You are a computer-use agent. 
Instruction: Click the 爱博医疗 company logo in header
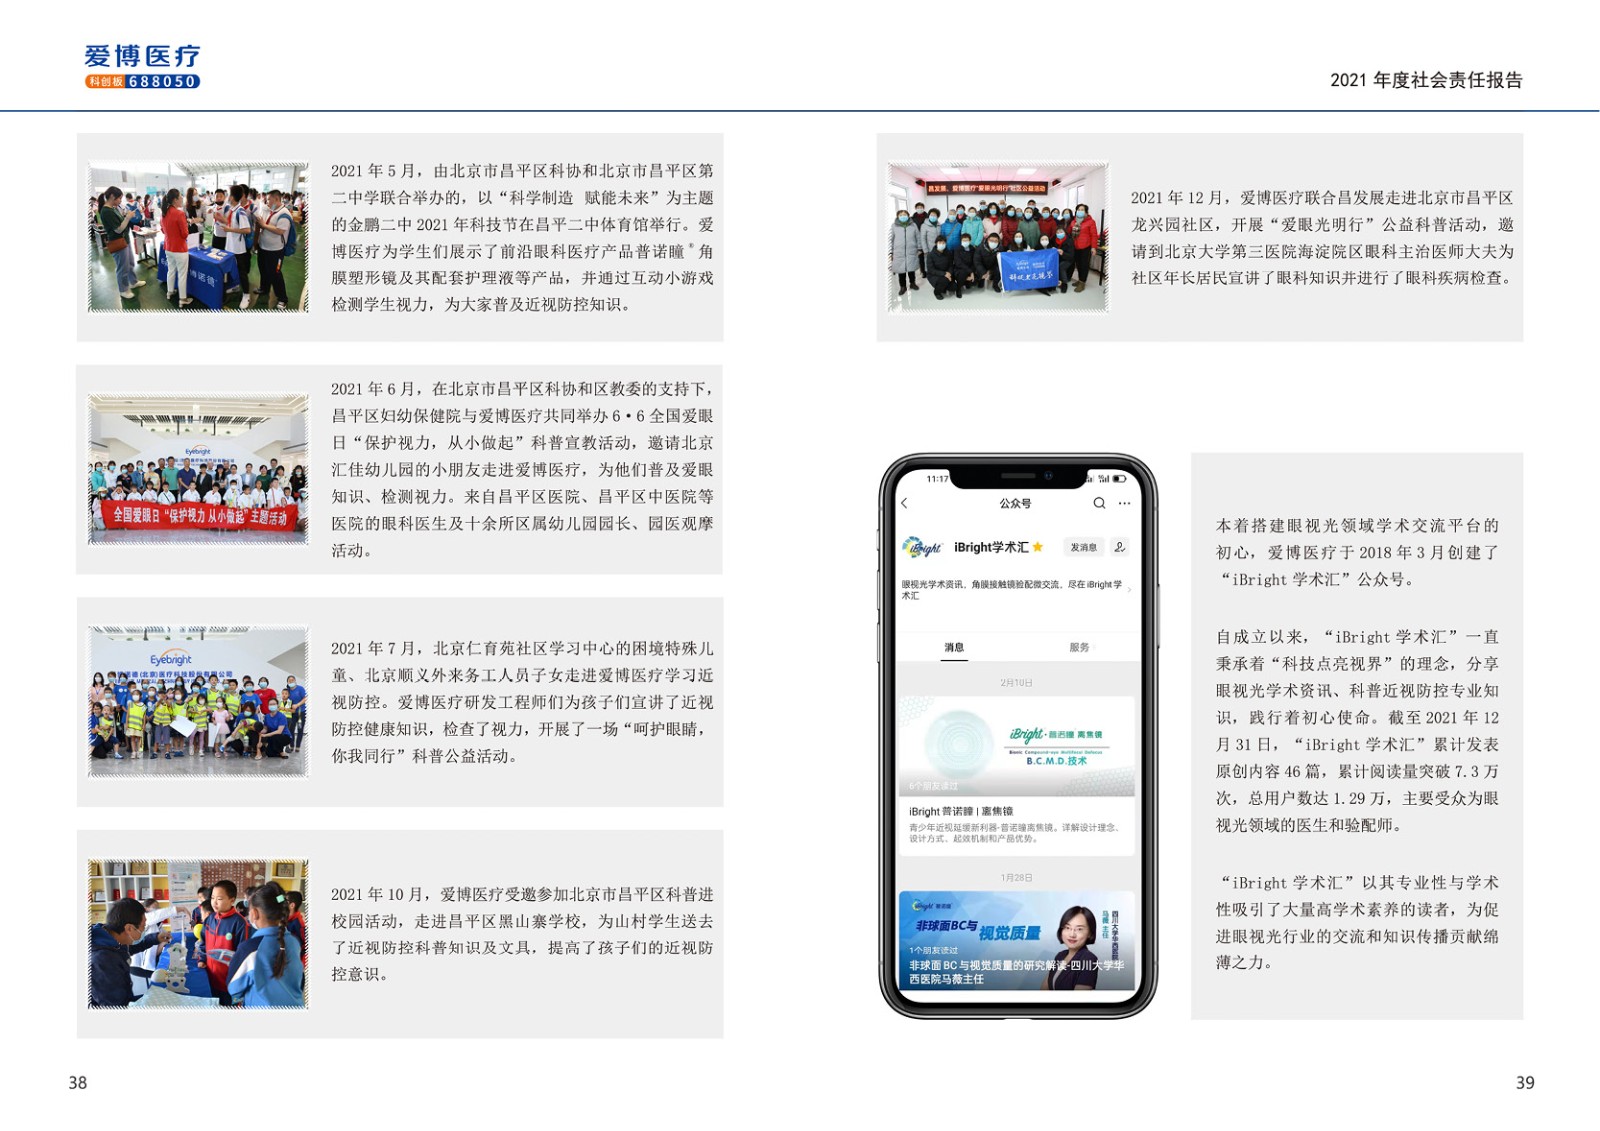[x=142, y=56]
